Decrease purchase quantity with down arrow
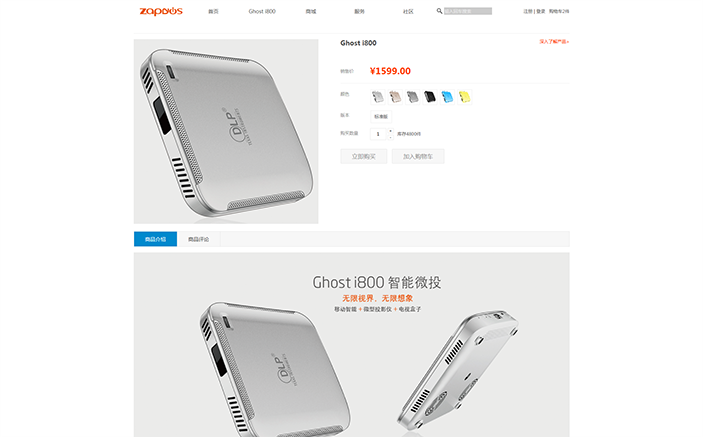Screen dimensions: 703x437 coord(391,137)
